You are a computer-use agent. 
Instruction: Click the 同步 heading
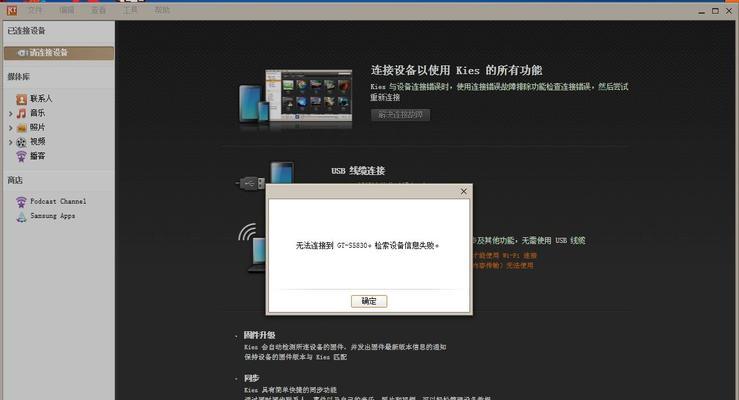tap(251, 378)
